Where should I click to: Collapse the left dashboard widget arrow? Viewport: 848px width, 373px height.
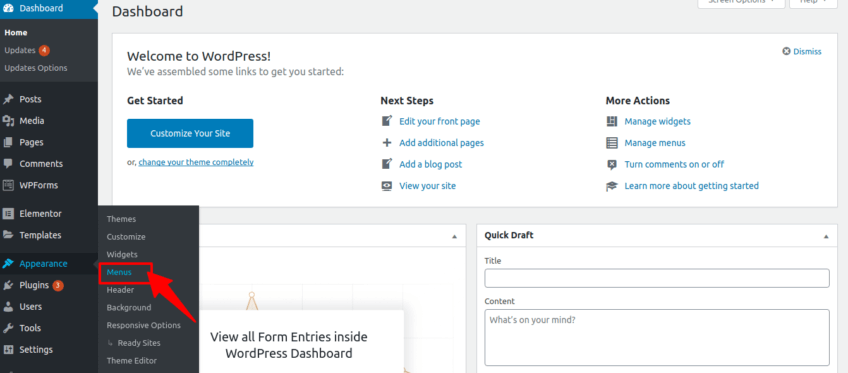point(454,236)
